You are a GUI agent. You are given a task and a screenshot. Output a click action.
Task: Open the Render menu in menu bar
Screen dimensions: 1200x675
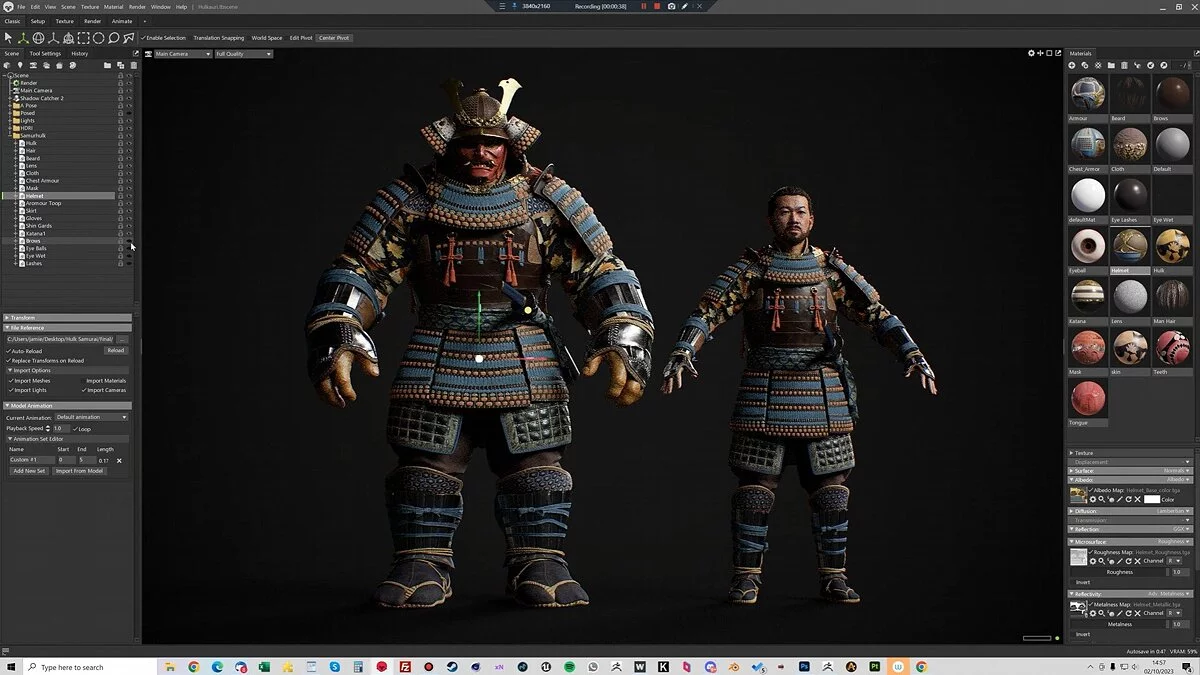click(137, 7)
